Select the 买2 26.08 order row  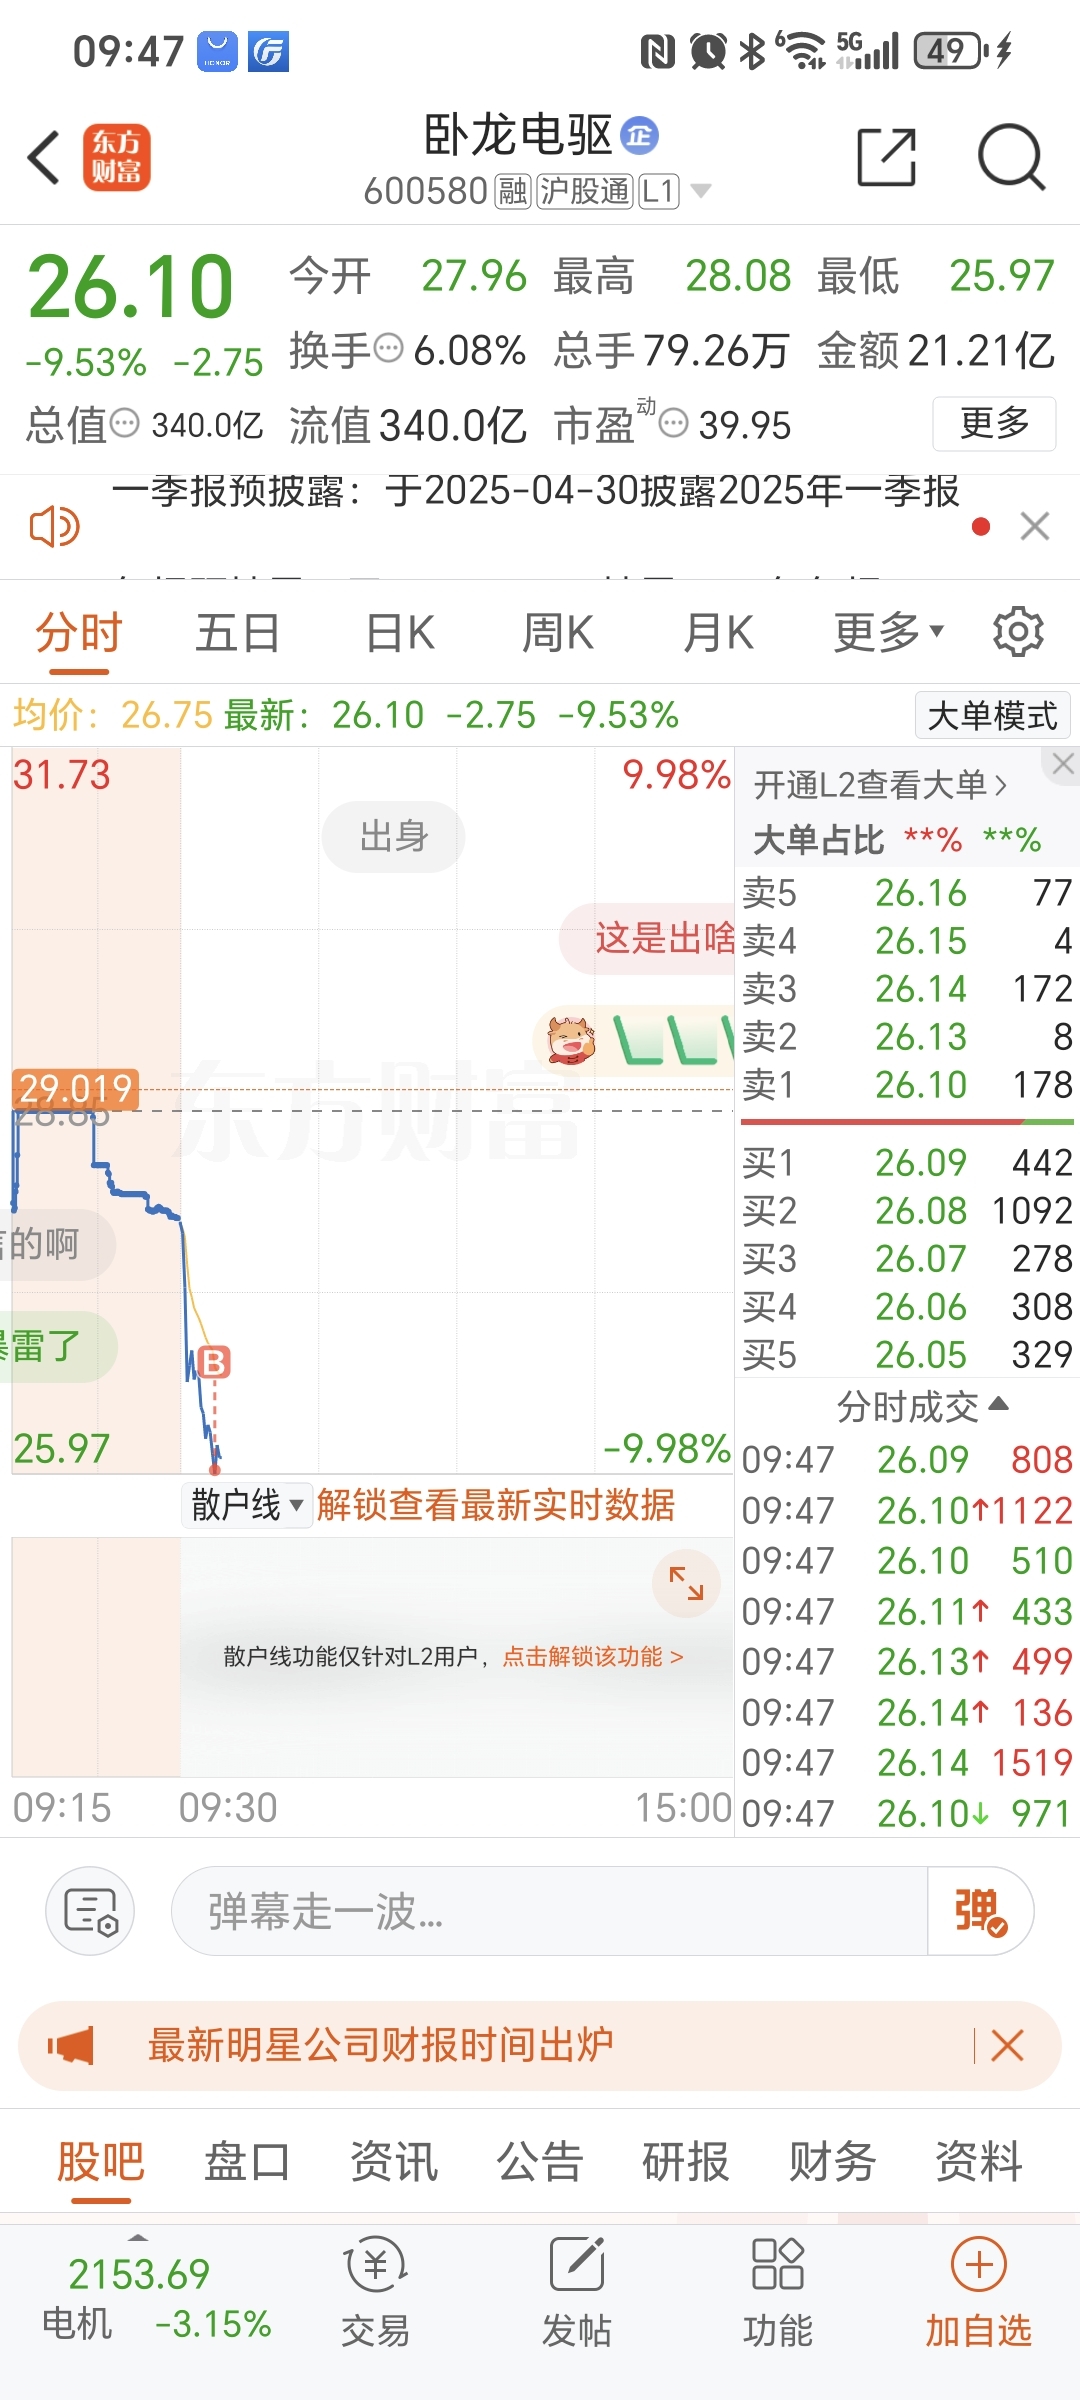(907, 1211)
